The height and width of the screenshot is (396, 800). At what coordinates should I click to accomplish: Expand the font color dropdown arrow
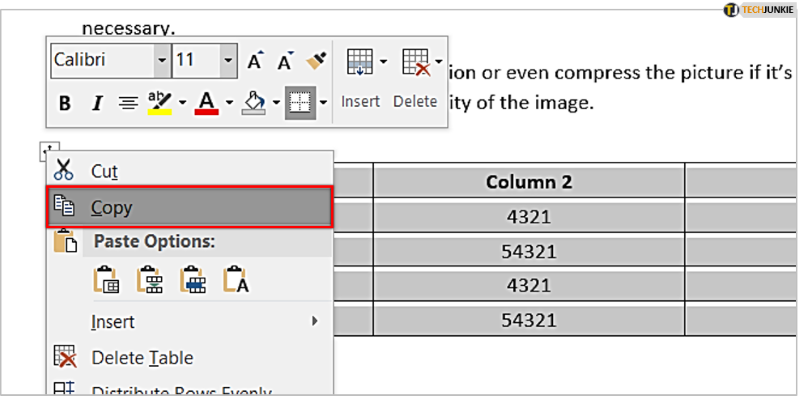229,103
